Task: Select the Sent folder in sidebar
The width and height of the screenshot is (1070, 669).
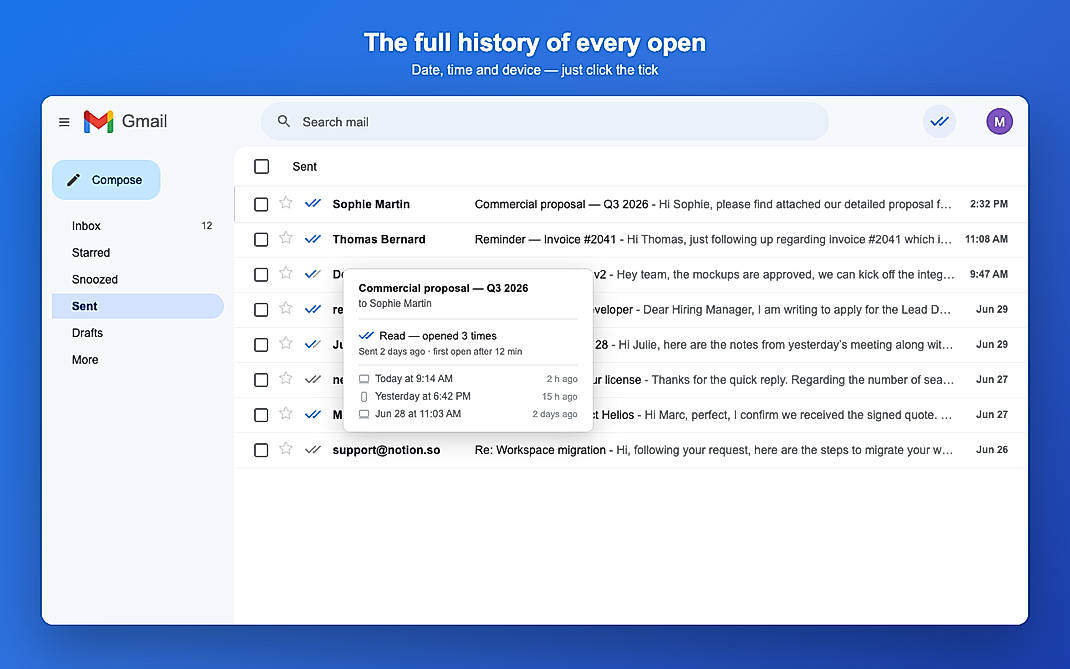Action: pos(138,306)
